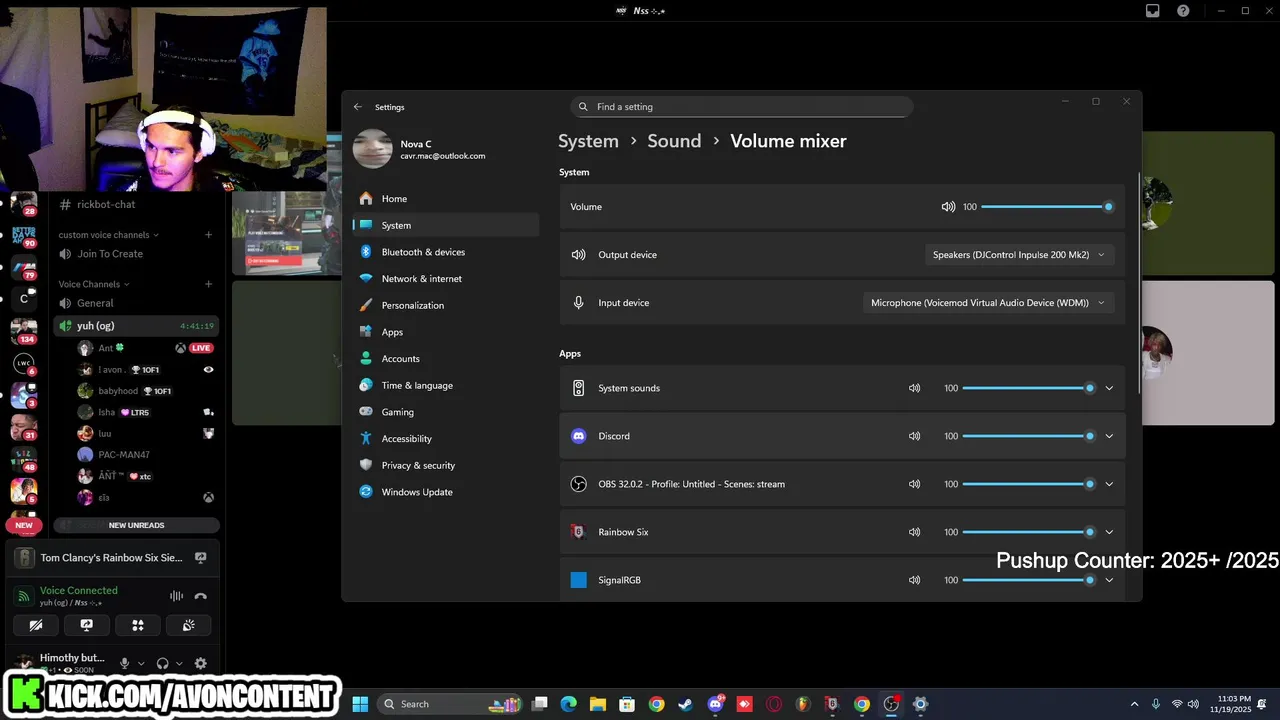Open Discord soundboard button
Screen dimensions: 1280x720
click(x=188, y=626)
